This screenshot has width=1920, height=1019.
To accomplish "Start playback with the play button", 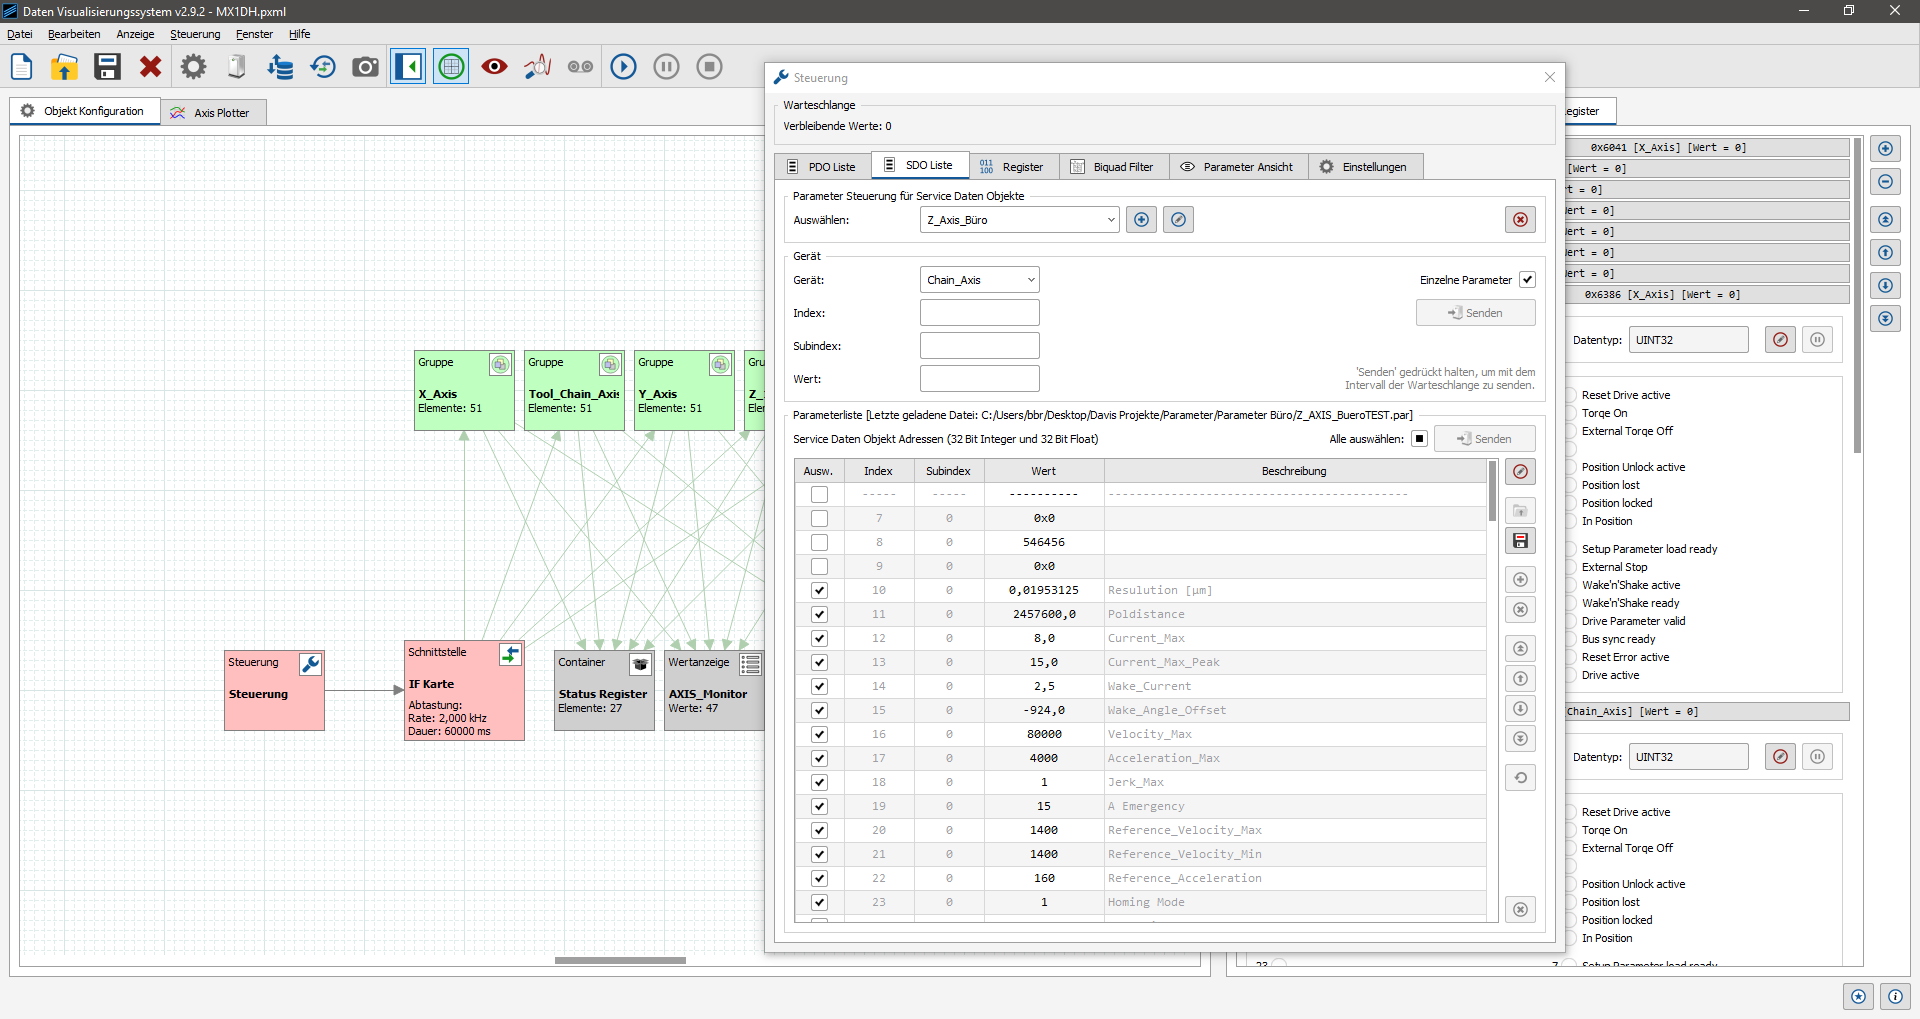I will click(623, 67).
